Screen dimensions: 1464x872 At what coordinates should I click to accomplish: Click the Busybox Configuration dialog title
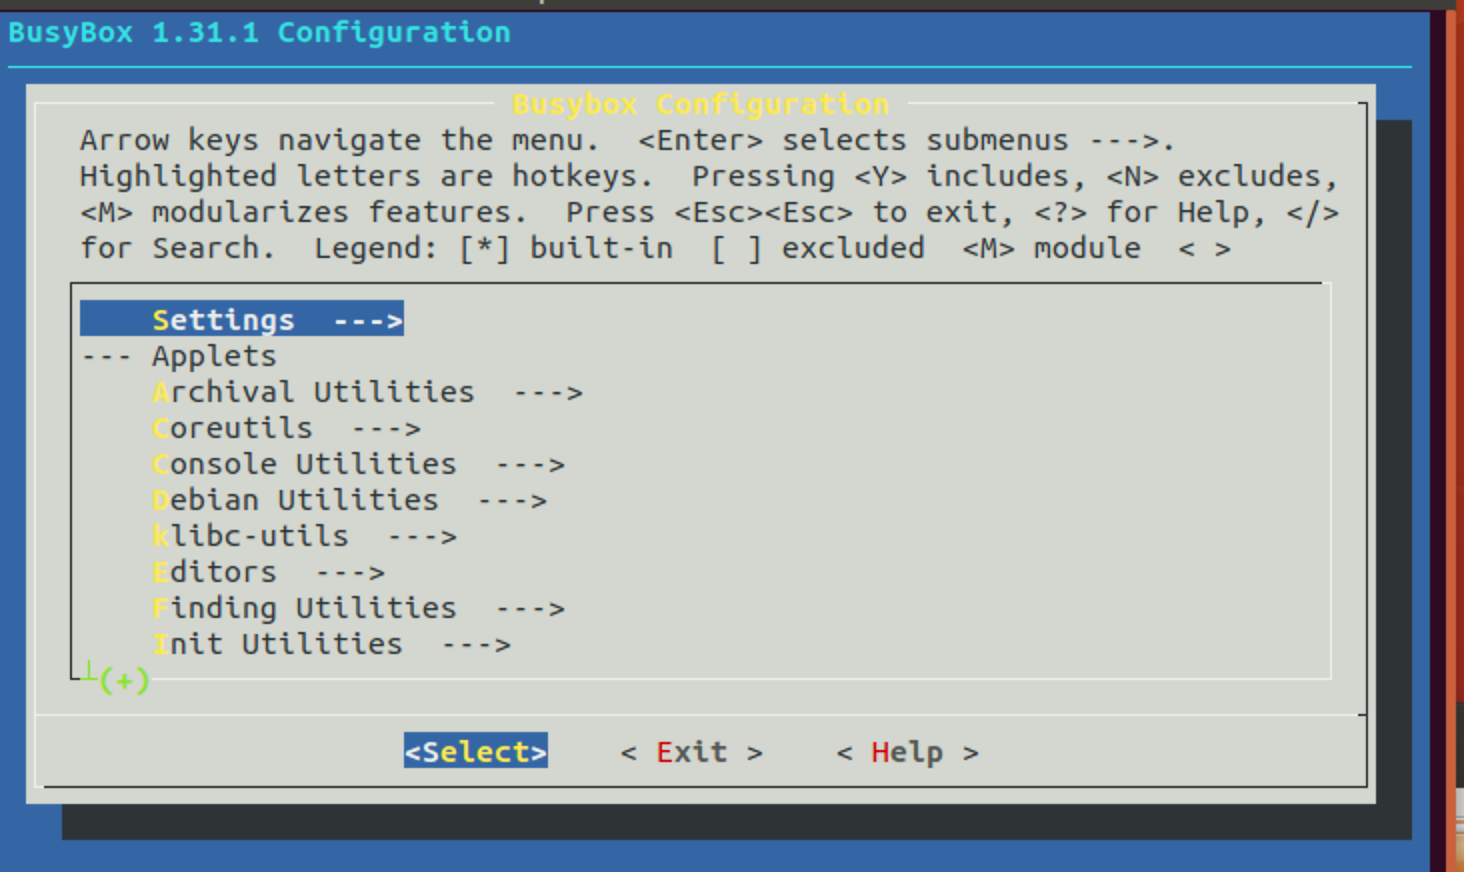click(x=700, y=104)
